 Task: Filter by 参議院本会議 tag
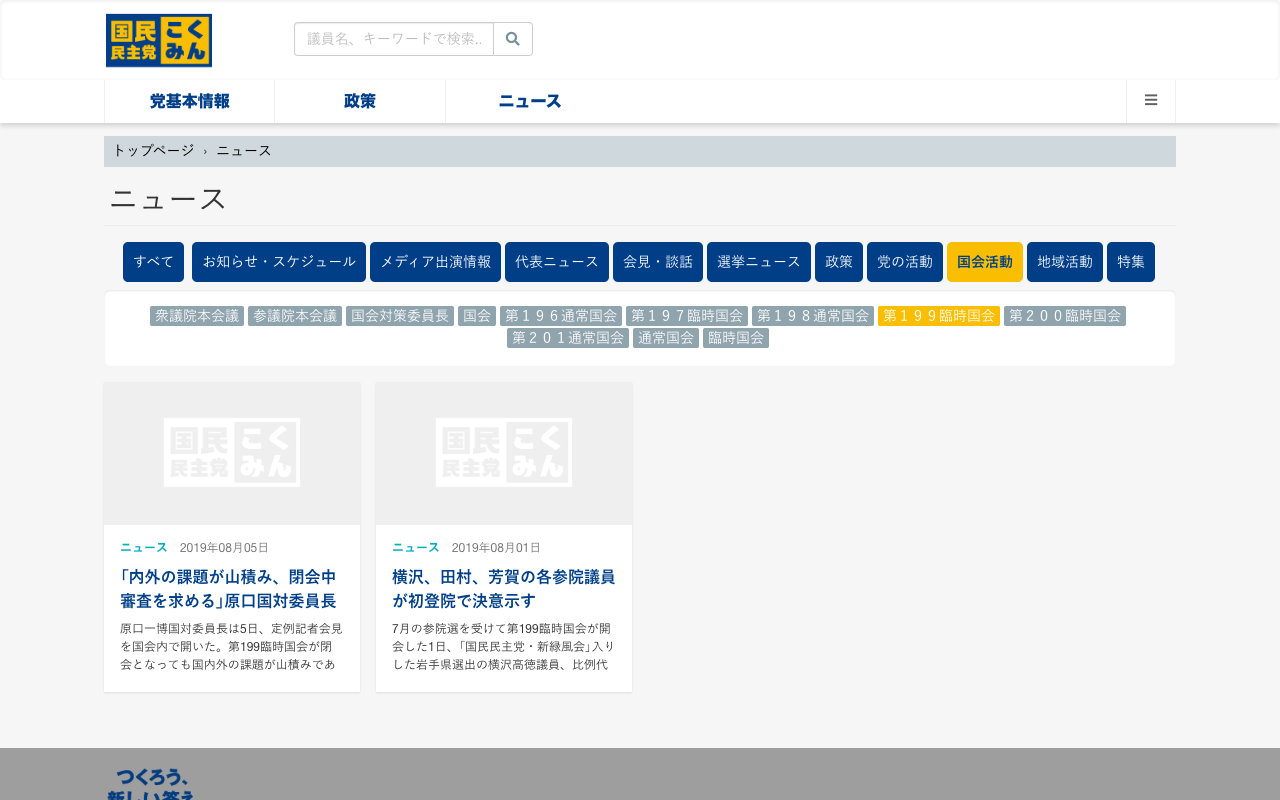tap(295, 316)
